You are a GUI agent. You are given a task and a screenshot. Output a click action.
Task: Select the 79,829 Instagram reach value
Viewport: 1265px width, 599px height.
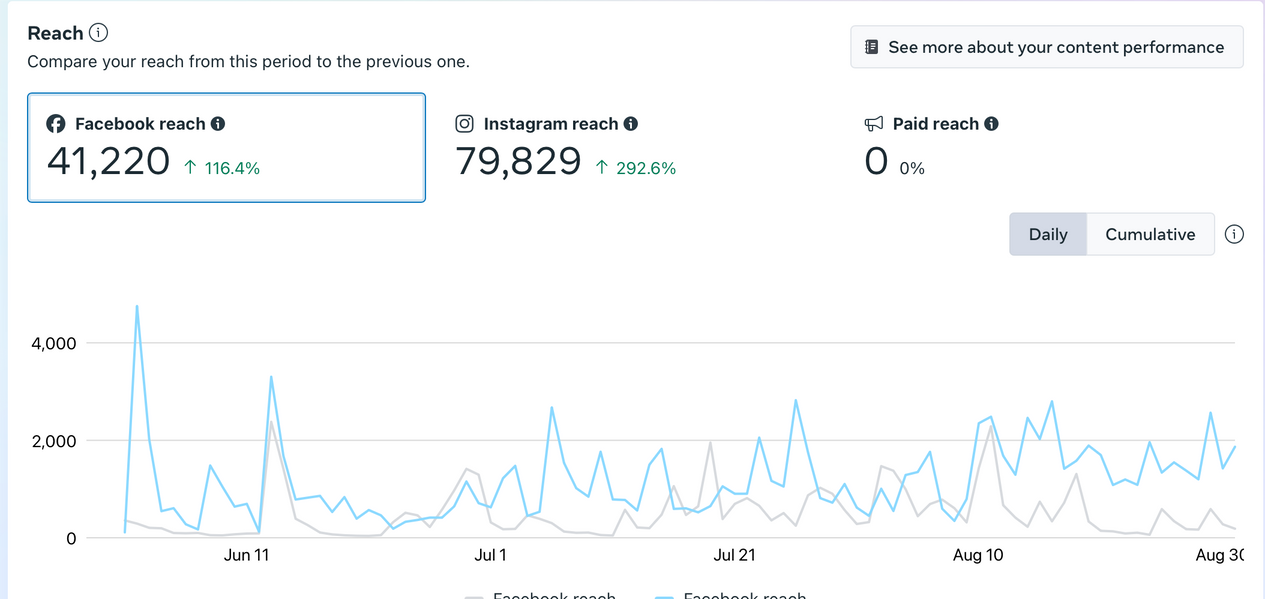(x=518, y=161)
